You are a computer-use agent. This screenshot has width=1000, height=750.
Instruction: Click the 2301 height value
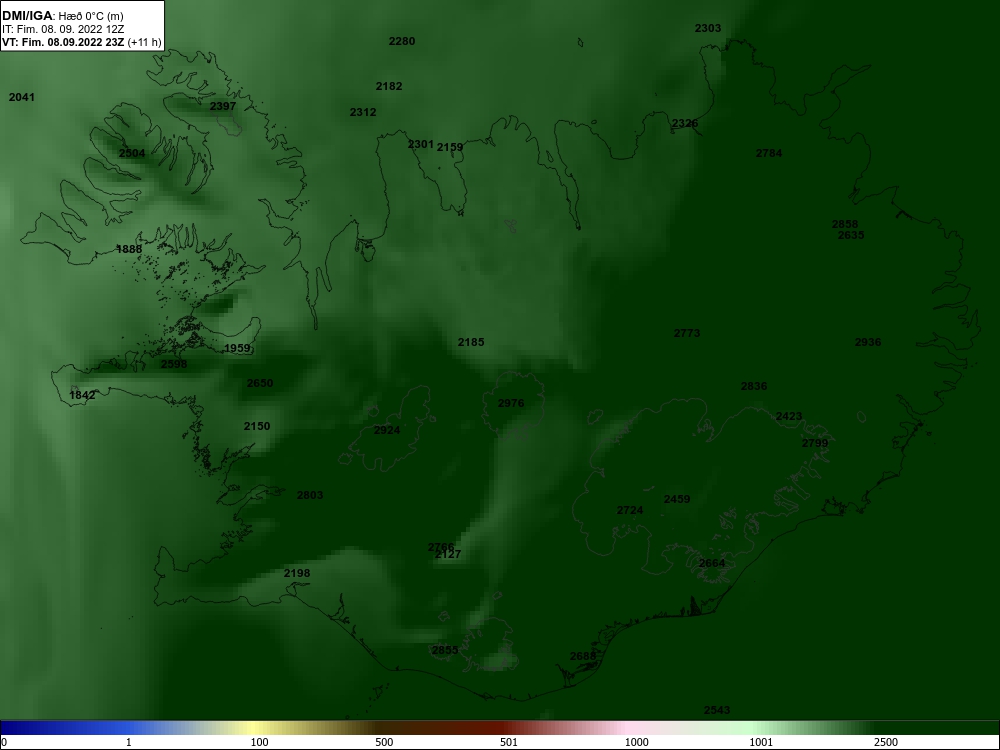tap(421, 144)
